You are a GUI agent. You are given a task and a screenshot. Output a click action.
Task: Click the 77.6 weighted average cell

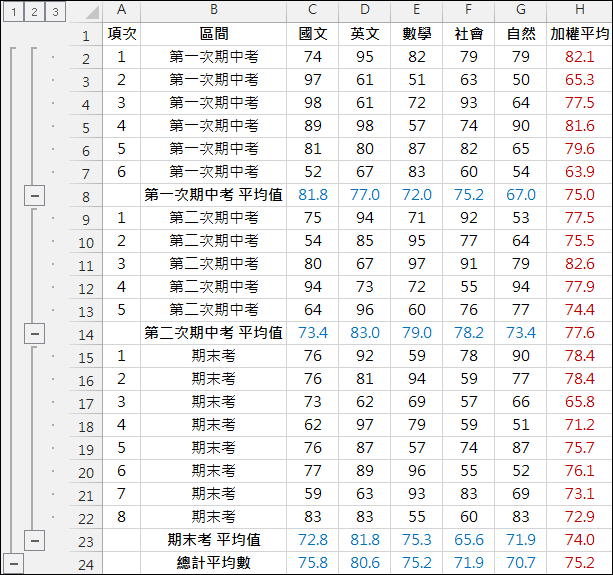pyautogui.click(x=579, y=333)
